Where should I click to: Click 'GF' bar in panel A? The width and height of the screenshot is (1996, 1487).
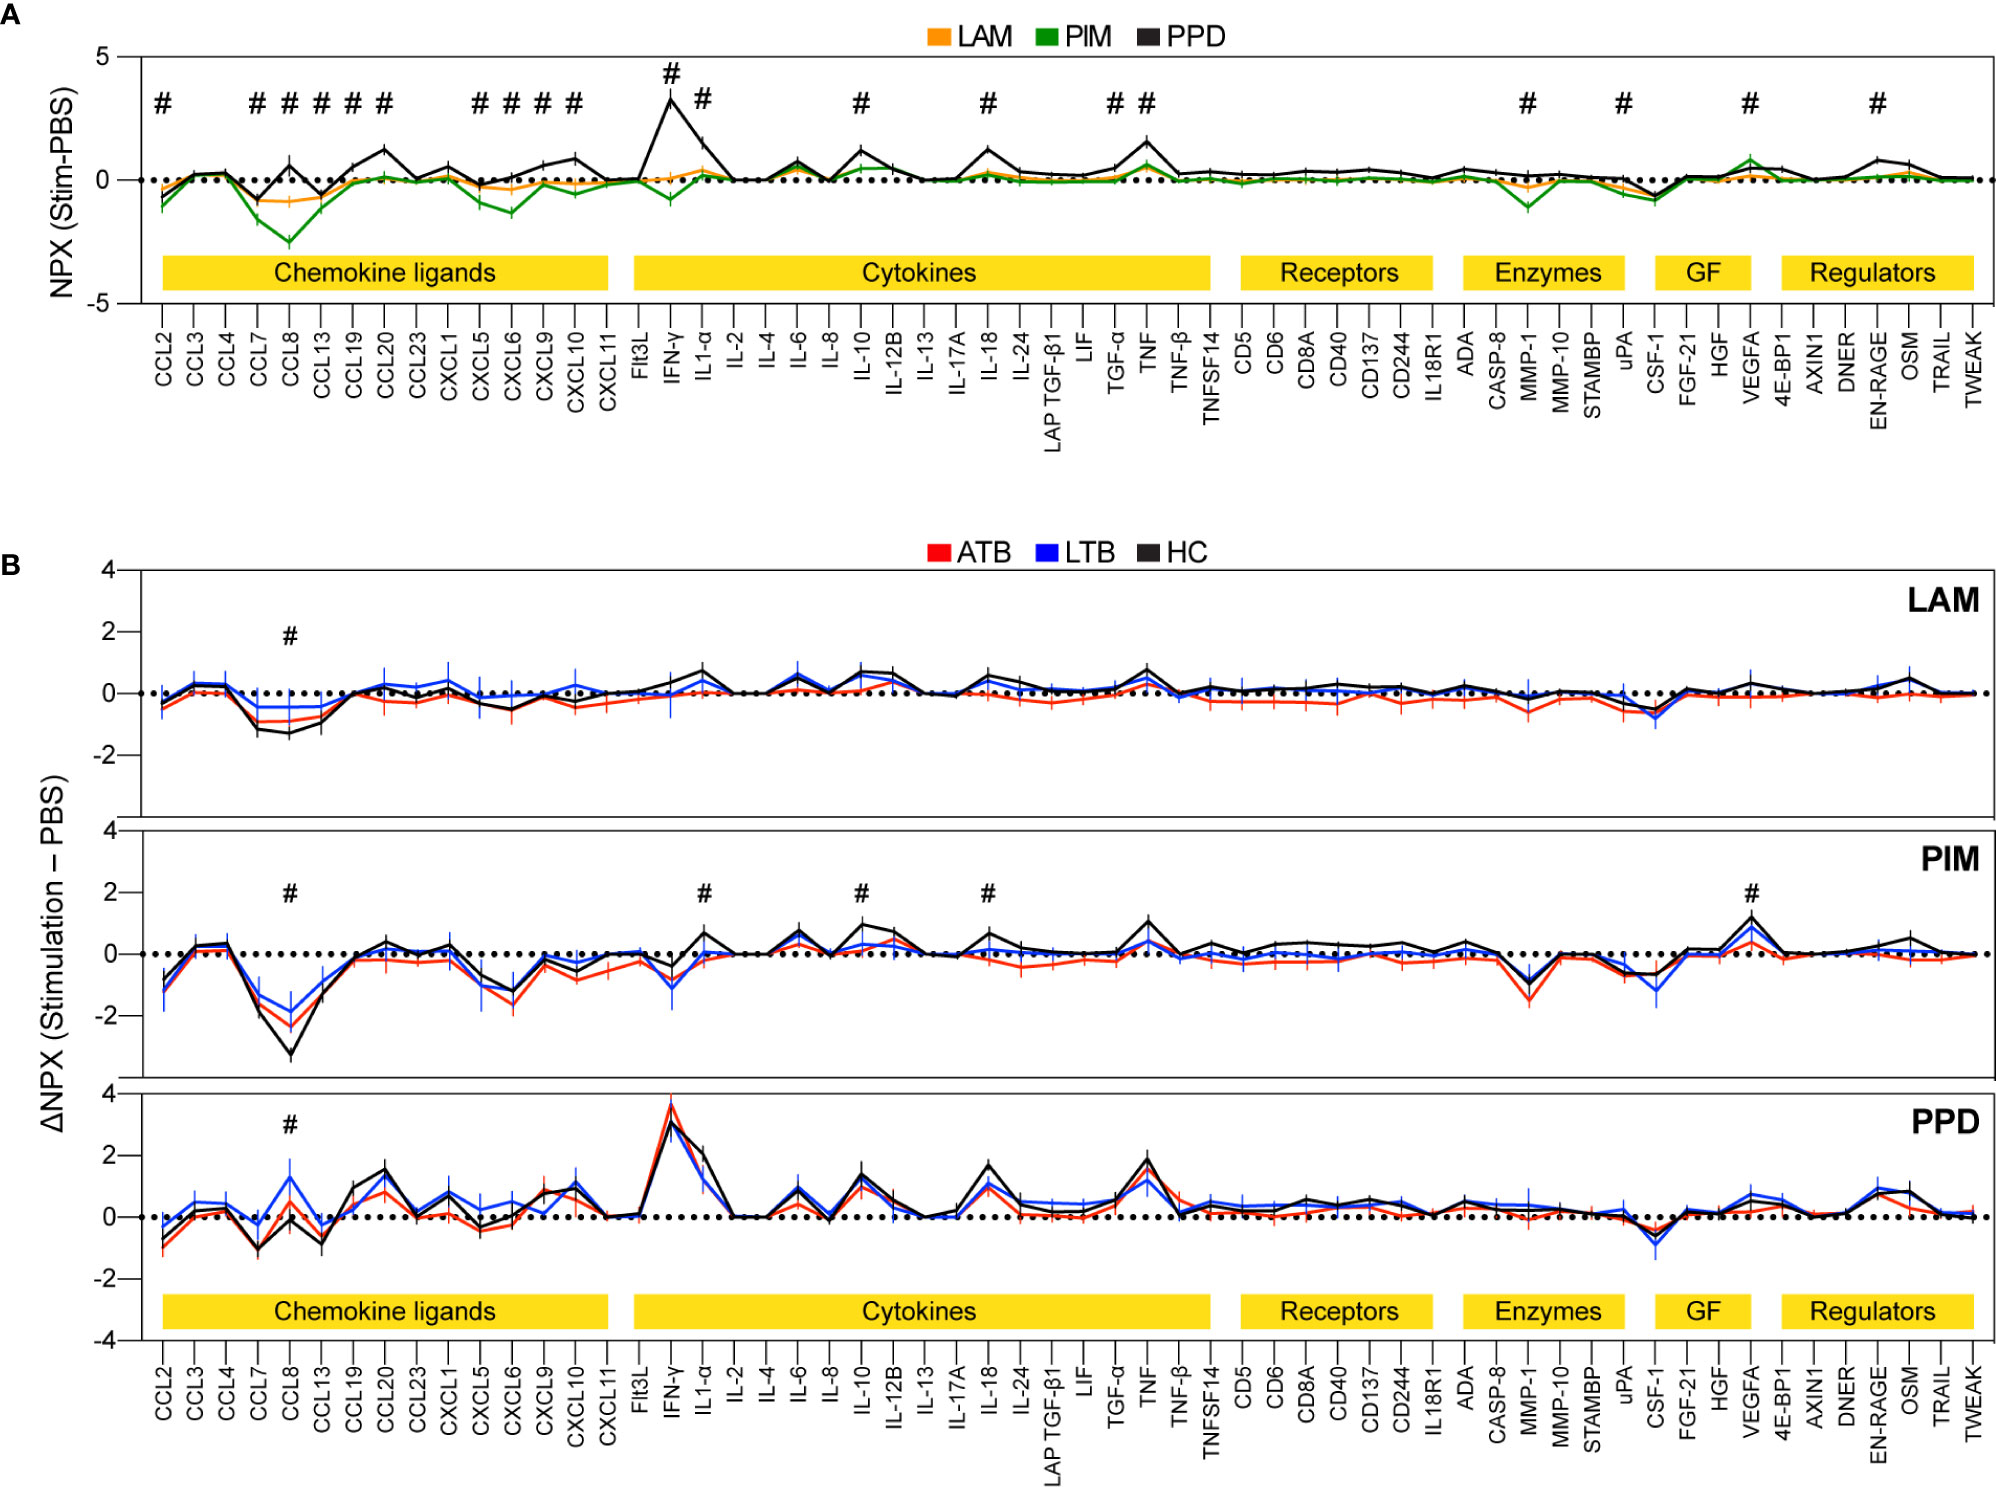(1703, 273)
